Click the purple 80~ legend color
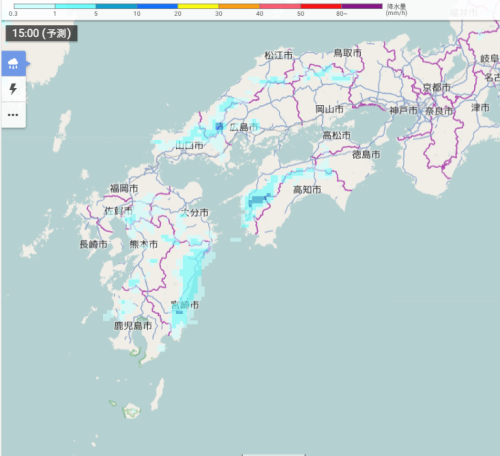This screenshot has width=500, height=456. (x=362, y=6)
